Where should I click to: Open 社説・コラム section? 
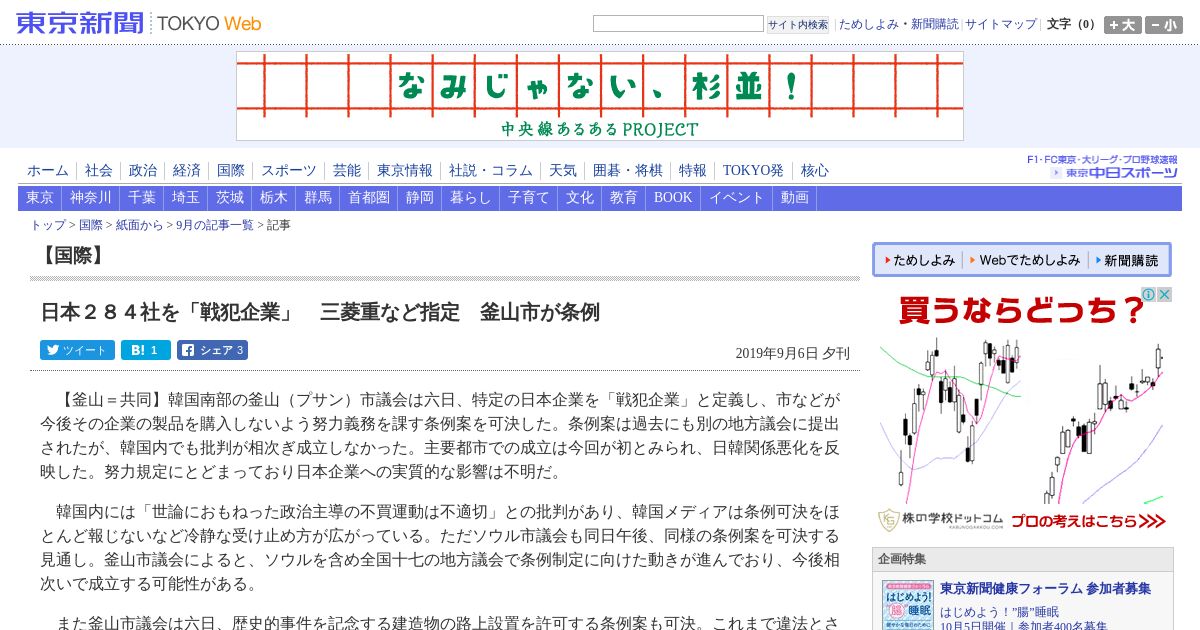pyautogui.click(x=491, y=170)
